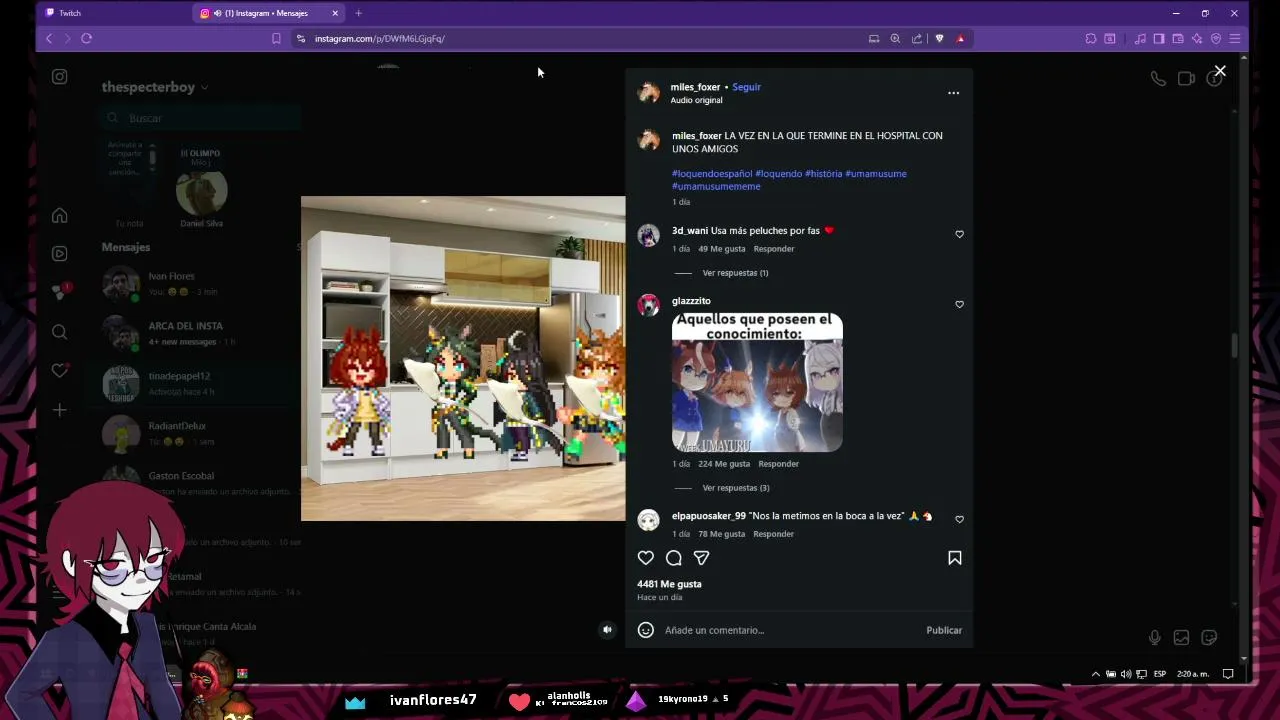Open Notifications heart in sidebar

tap(60, 371)
